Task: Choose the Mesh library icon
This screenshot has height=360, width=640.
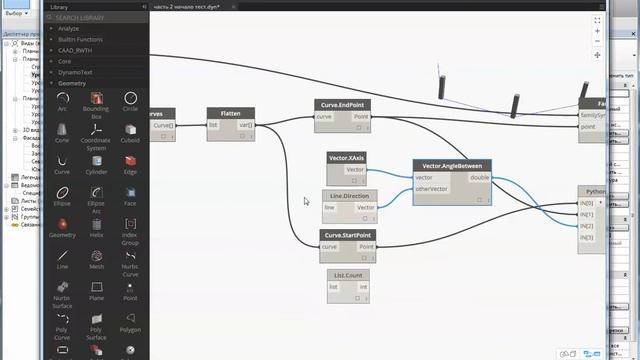Action: click(96, 256)
